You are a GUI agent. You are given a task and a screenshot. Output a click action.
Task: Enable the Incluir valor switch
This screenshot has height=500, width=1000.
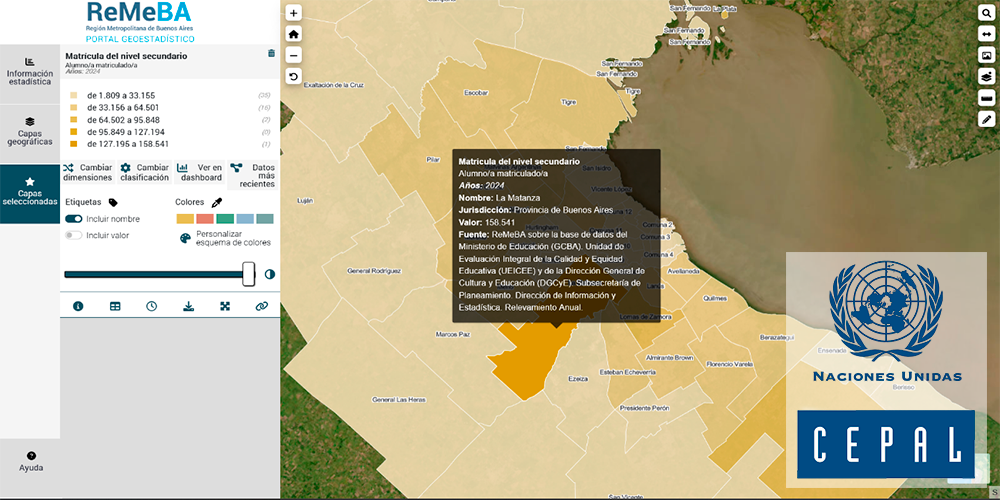click(74, 236)
